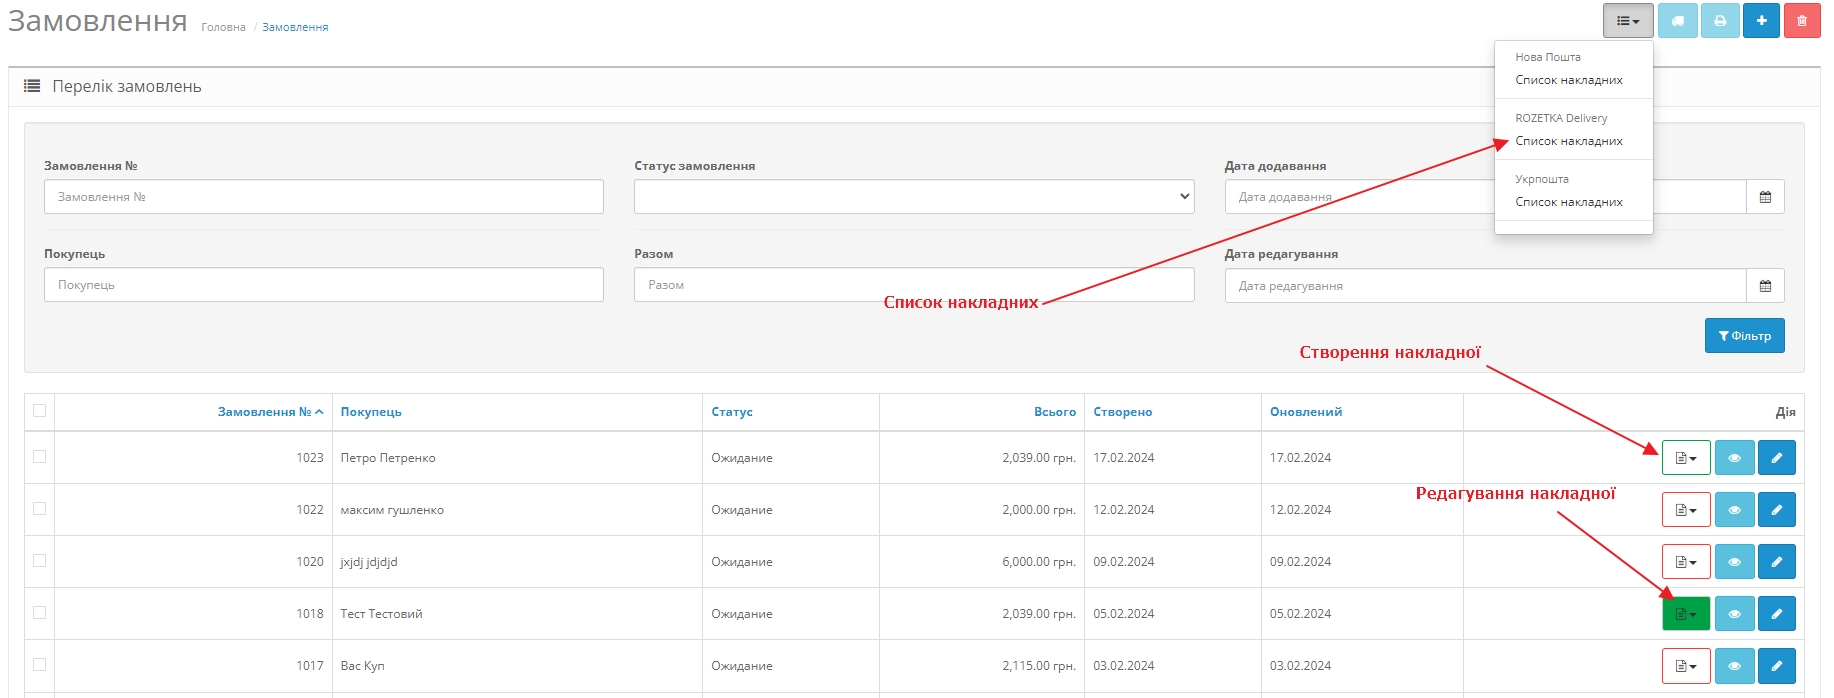Edit order 1022 with pencil icon
The width and height of the screenshot is (1834, 698).
pyautogui.click(x=1777, y=510)
